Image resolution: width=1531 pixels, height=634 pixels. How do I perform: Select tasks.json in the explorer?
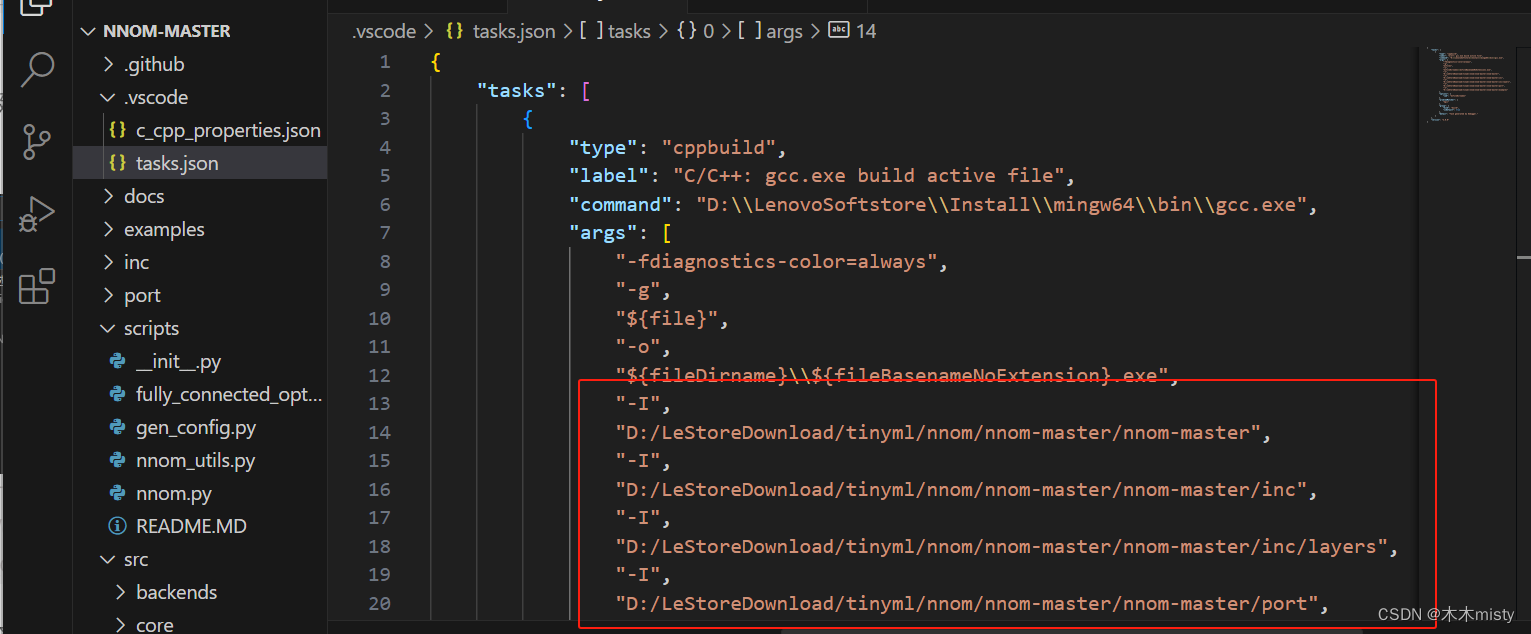(177, 163)
